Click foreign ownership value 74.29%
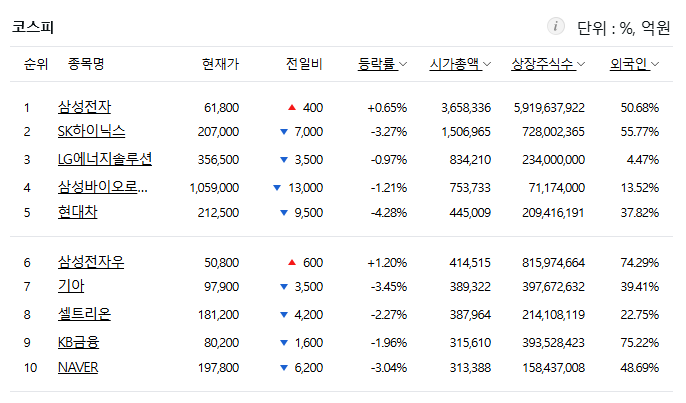 640,263
